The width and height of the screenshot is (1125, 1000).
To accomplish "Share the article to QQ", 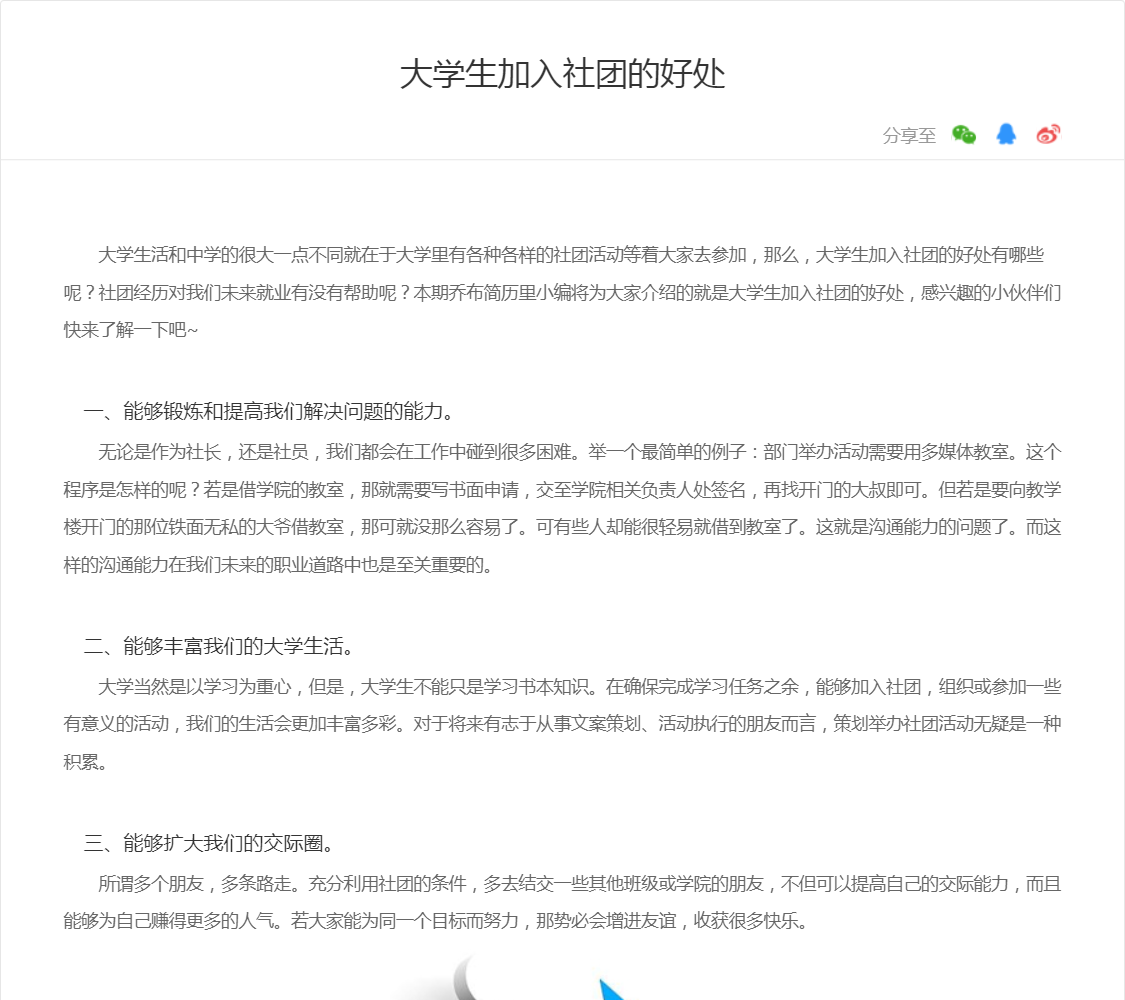I will pos(1006,134).
